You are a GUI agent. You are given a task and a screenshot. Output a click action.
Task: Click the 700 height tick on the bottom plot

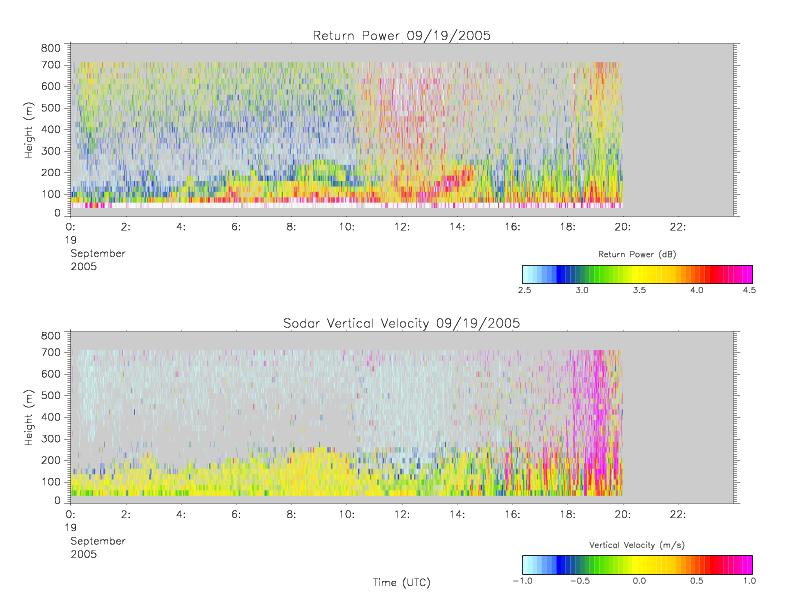tap(50, 352)
